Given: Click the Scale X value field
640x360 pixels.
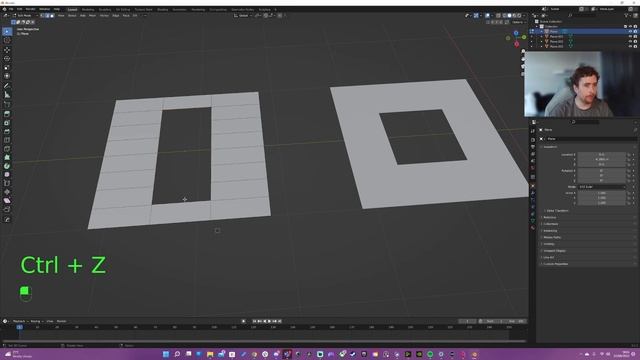Looking at the screenshot, I should pos(601,193).
